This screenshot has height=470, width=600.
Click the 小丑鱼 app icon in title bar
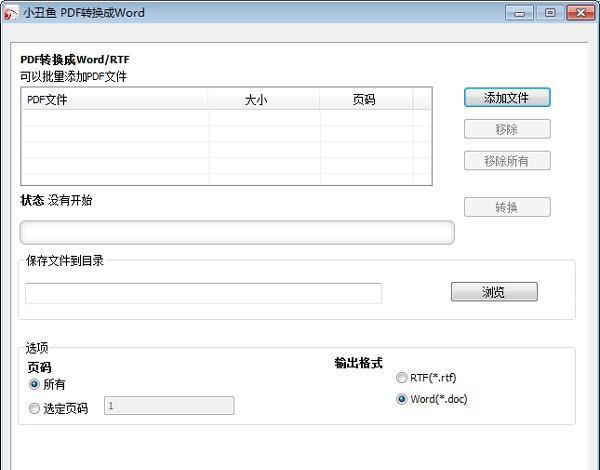[11, 13]
